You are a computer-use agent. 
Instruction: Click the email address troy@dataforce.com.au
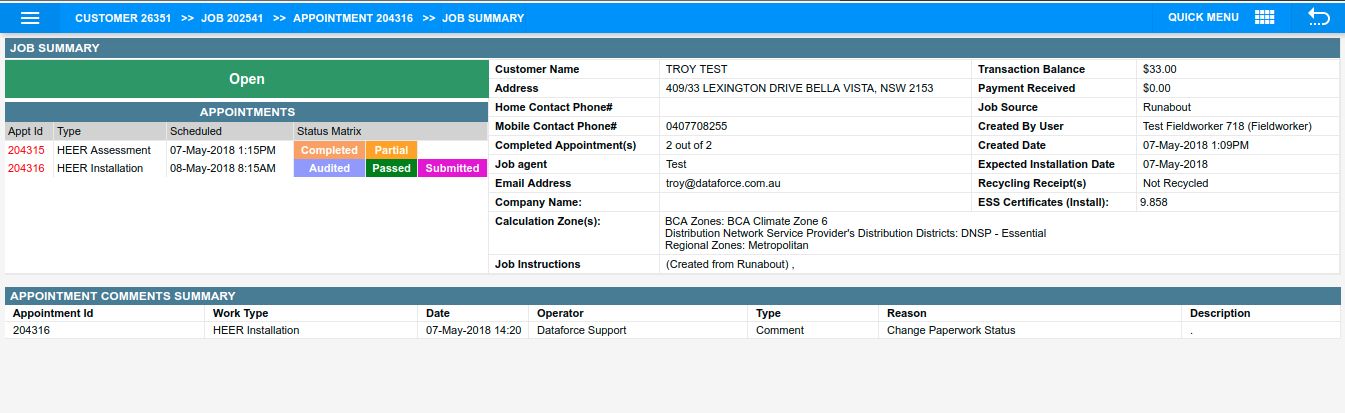pyautogui.click(x=721, y=184)
